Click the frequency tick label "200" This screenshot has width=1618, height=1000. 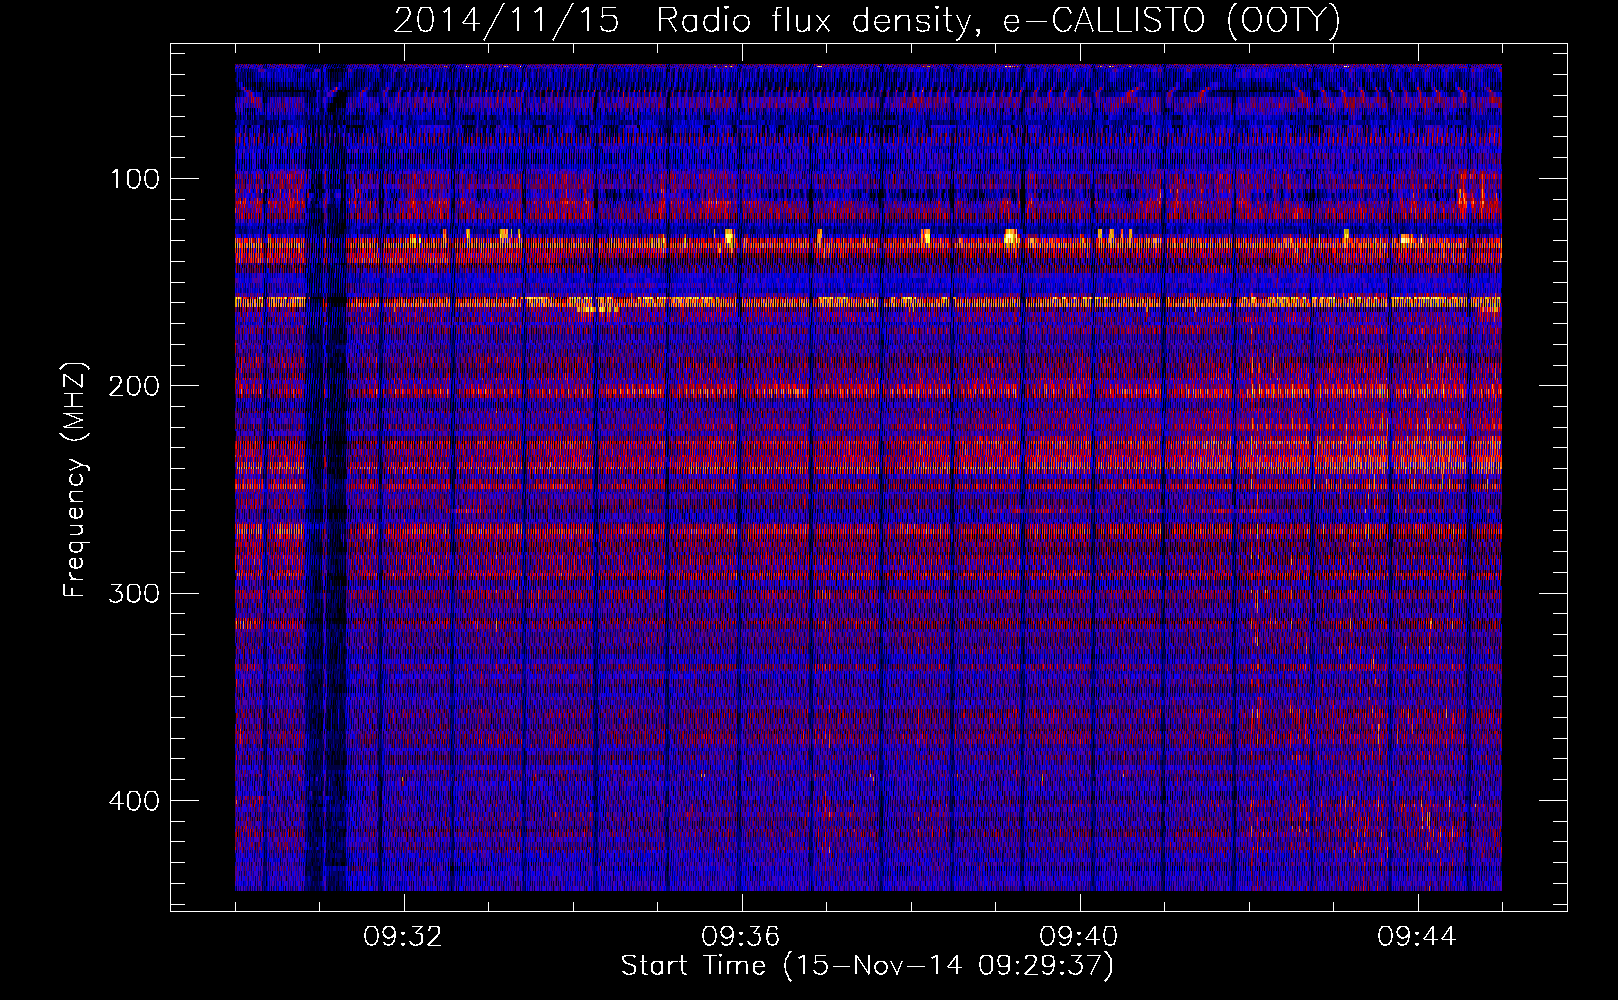tap(133, 386)
